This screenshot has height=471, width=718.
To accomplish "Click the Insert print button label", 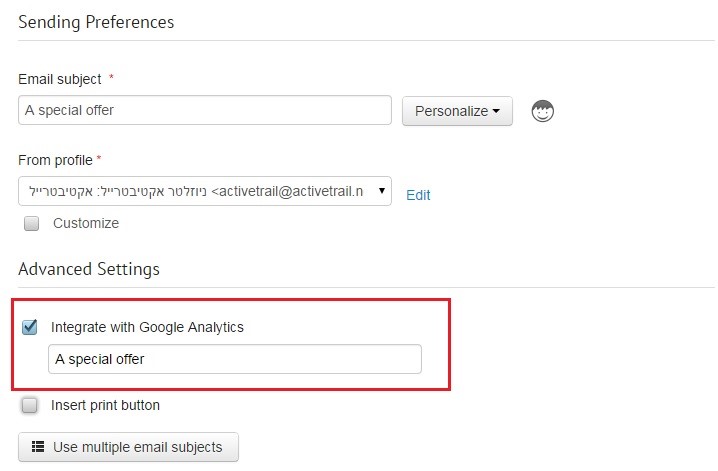I will point(105,405).
